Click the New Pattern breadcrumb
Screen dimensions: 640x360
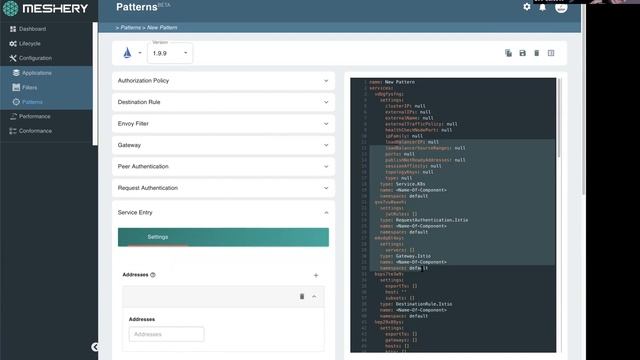pyautogui.click(x=162, y=28)
